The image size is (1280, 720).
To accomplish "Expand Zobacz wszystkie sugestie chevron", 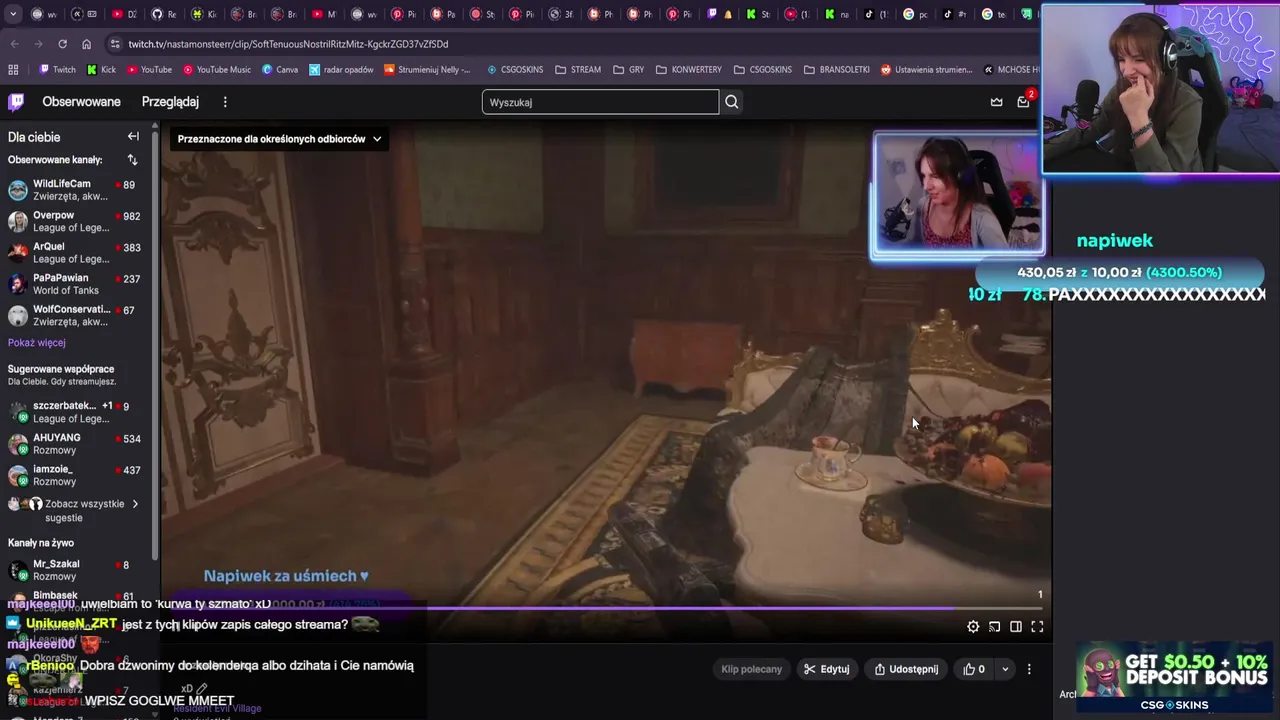I will 135,504.
